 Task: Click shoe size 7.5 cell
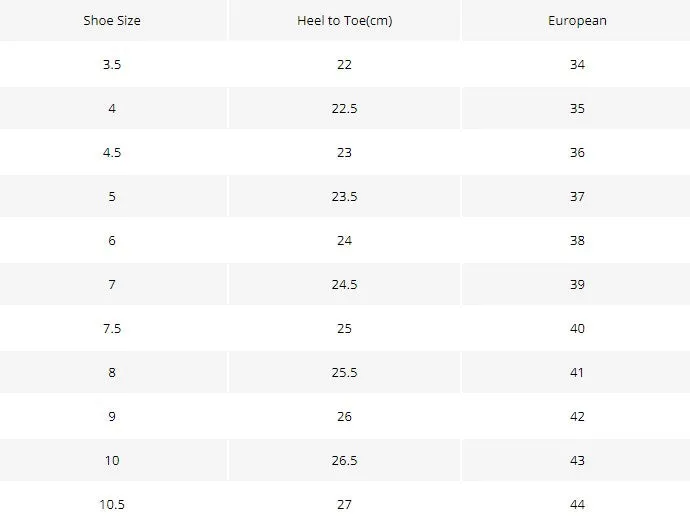(x=112, y=328)
